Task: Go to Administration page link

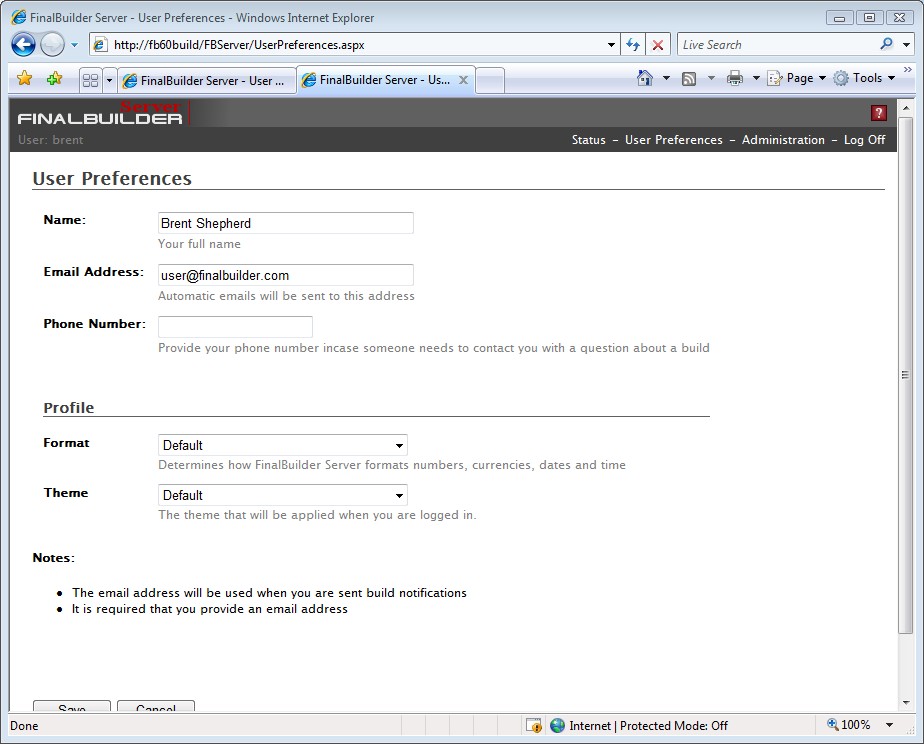Action: coord(783,140)
